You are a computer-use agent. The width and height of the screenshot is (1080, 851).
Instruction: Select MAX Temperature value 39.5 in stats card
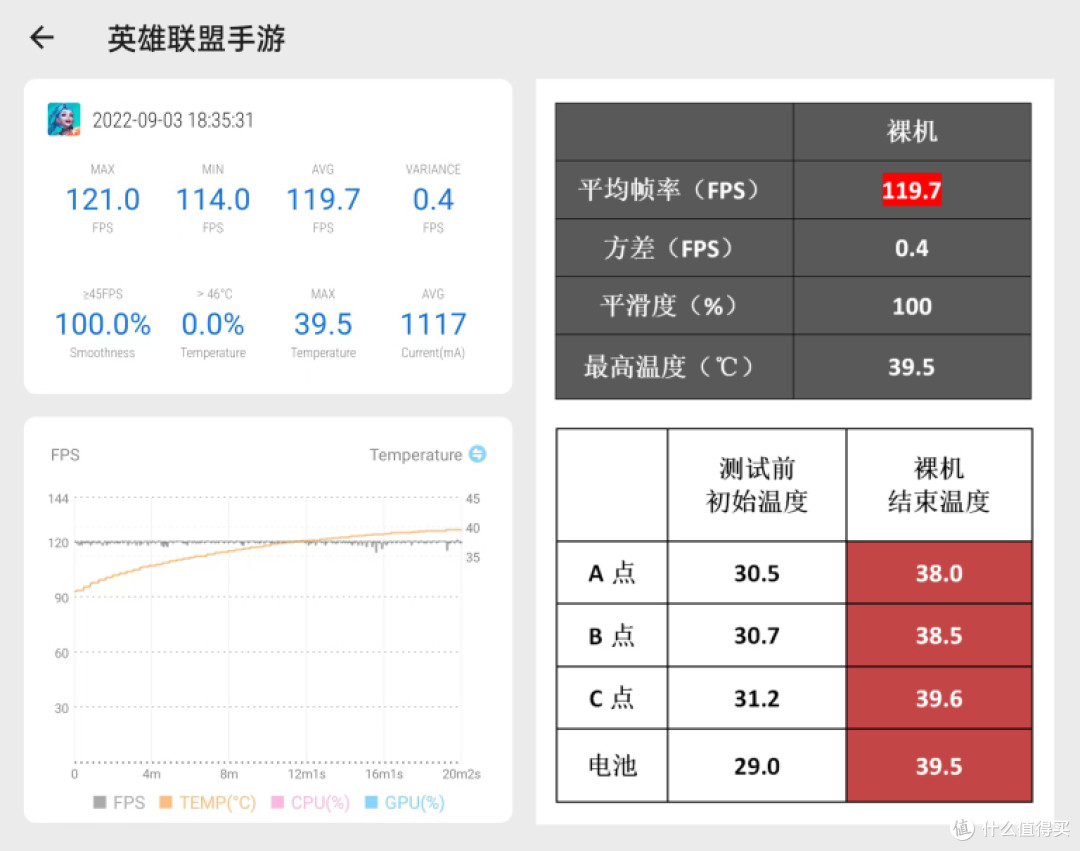[323, 324]
